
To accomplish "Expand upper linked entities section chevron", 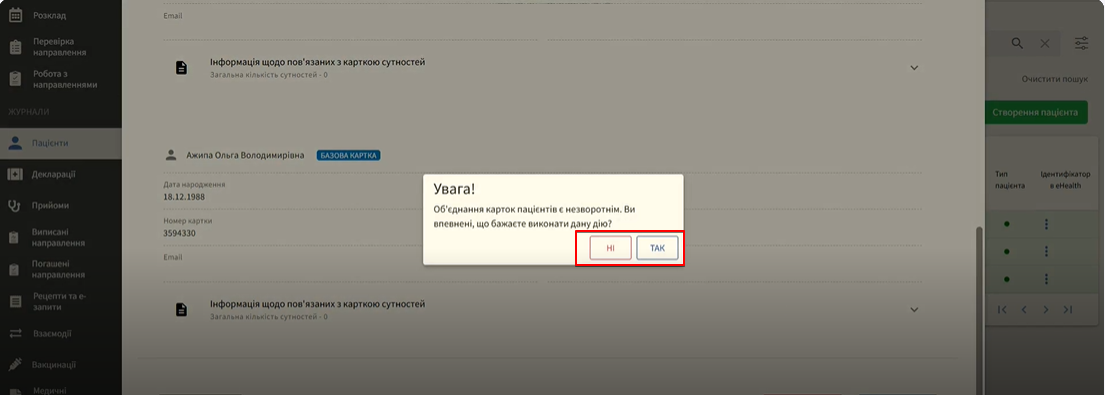I will [x=914, y=68].
